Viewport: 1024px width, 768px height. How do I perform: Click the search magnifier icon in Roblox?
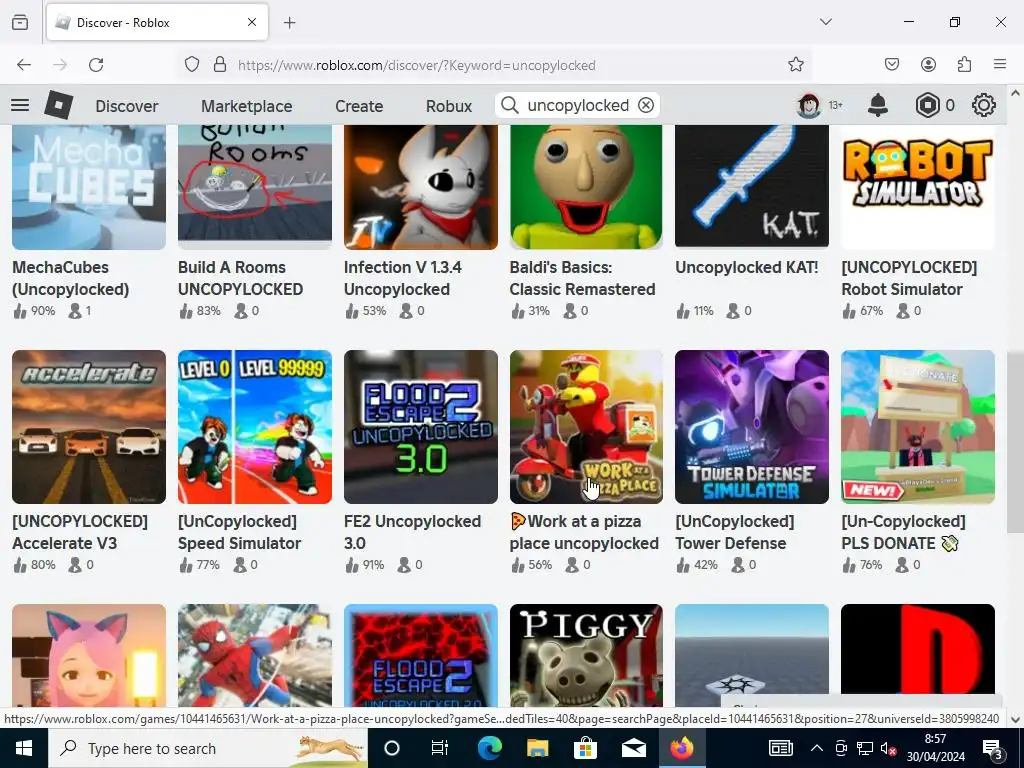click(x=510, y=105)
